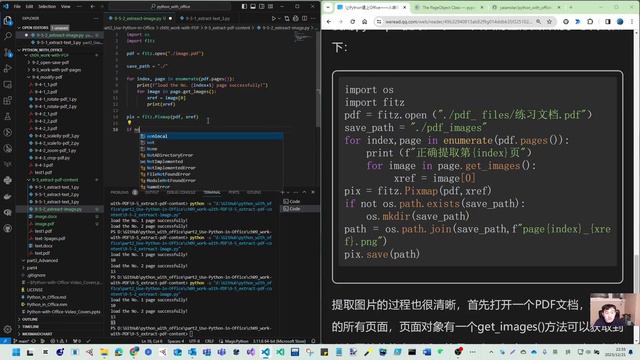Bookmark this page with the star icon

tap(549, 22)
